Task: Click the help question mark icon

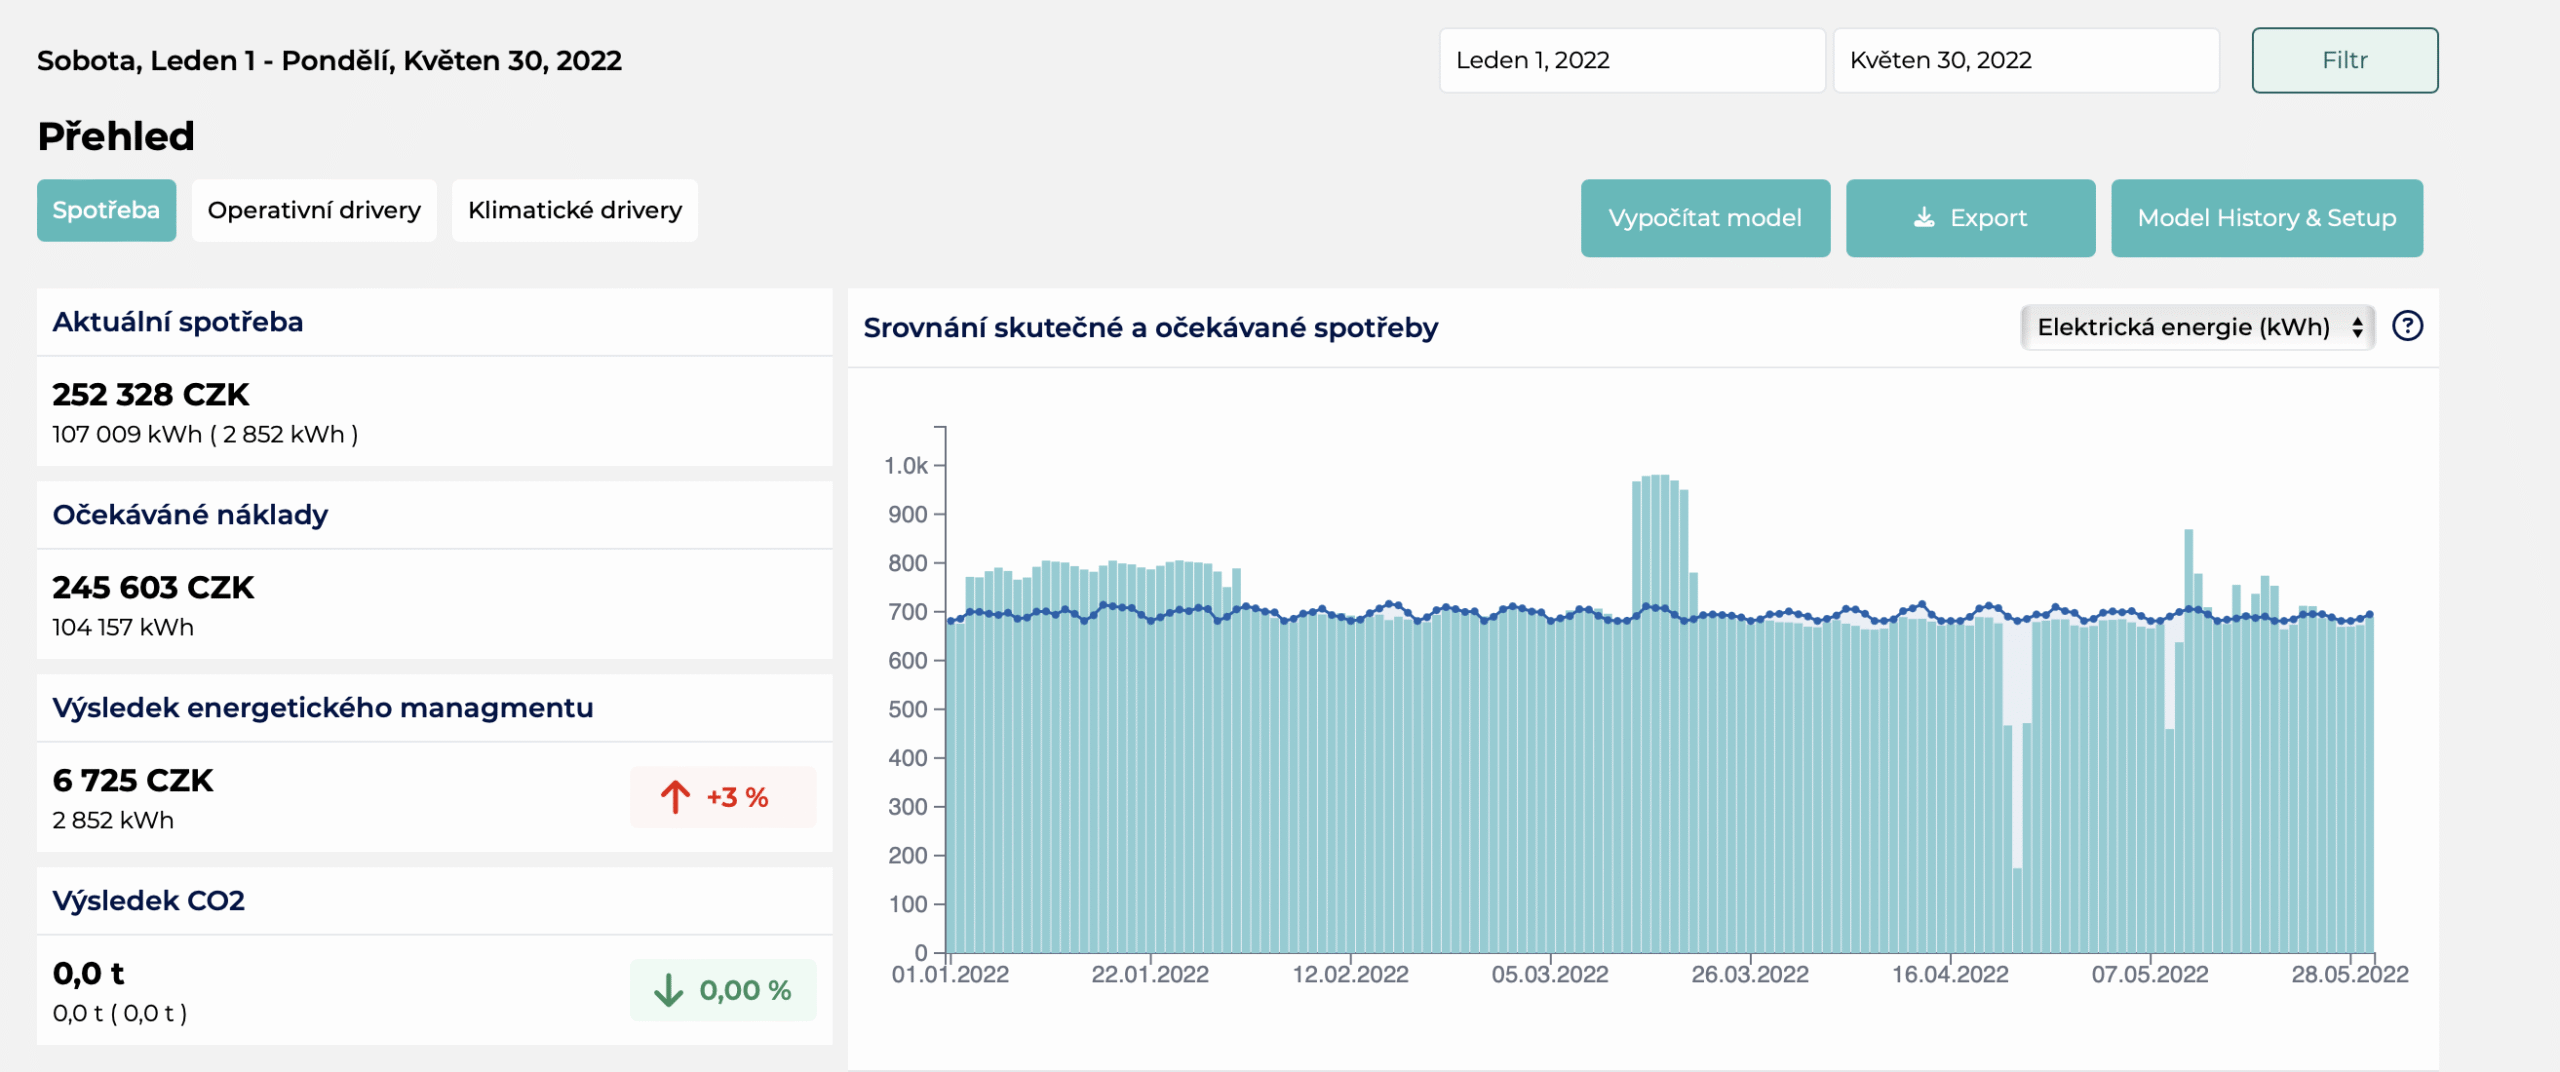Action: point(2407,326)
